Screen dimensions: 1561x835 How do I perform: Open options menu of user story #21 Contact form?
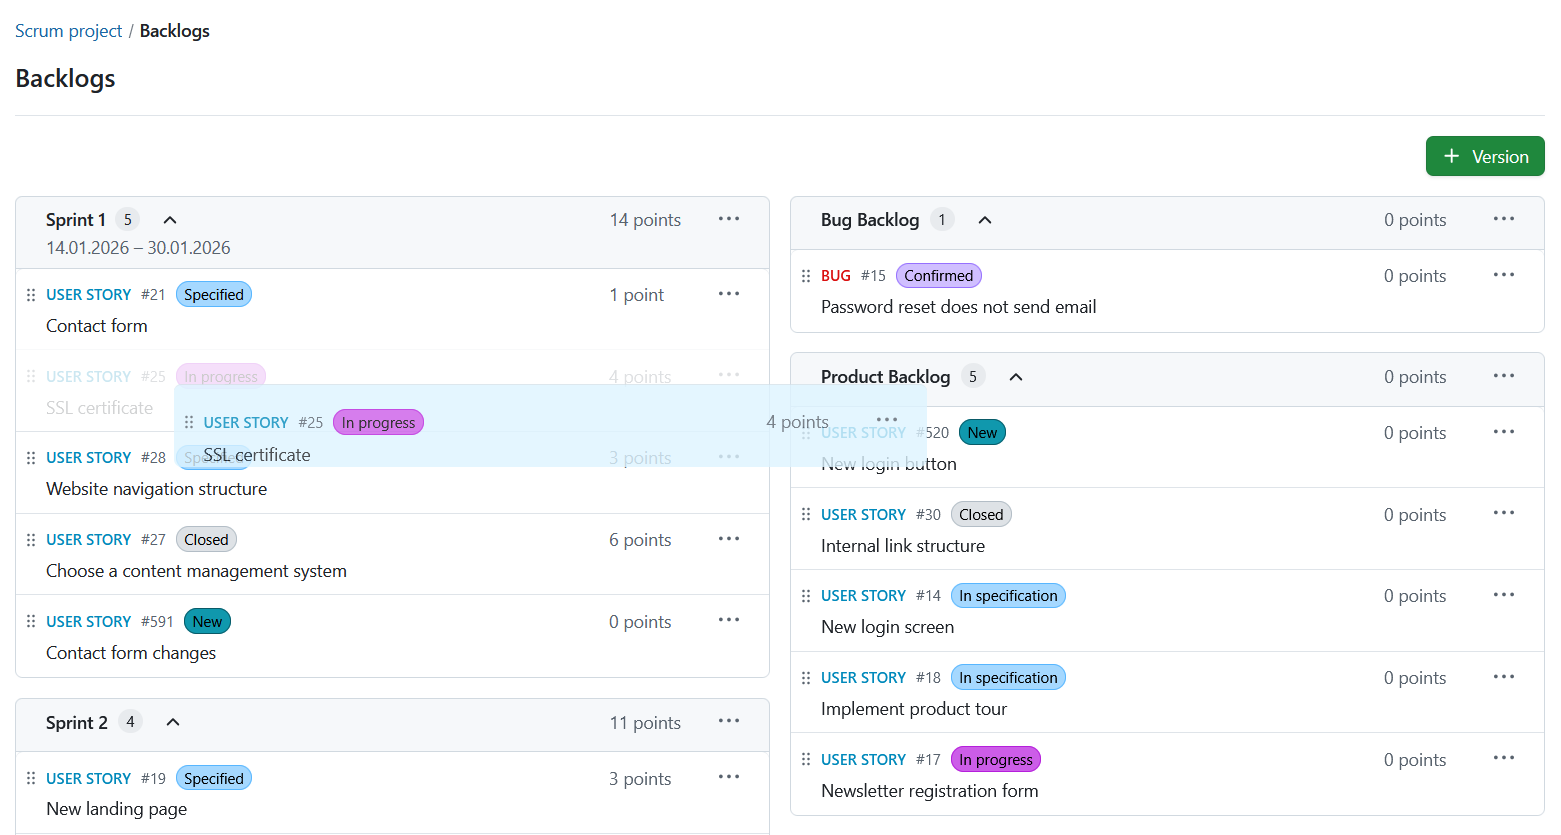(729, 293)
